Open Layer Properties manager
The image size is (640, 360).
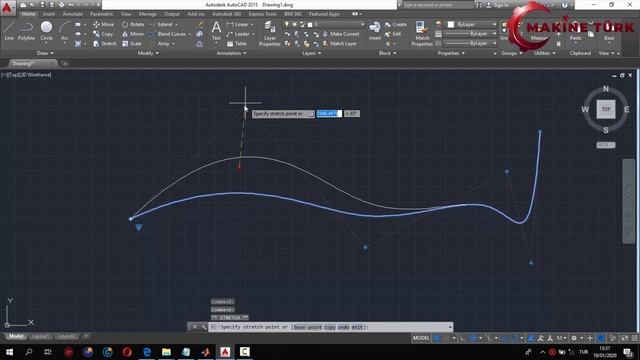(269, 33)
